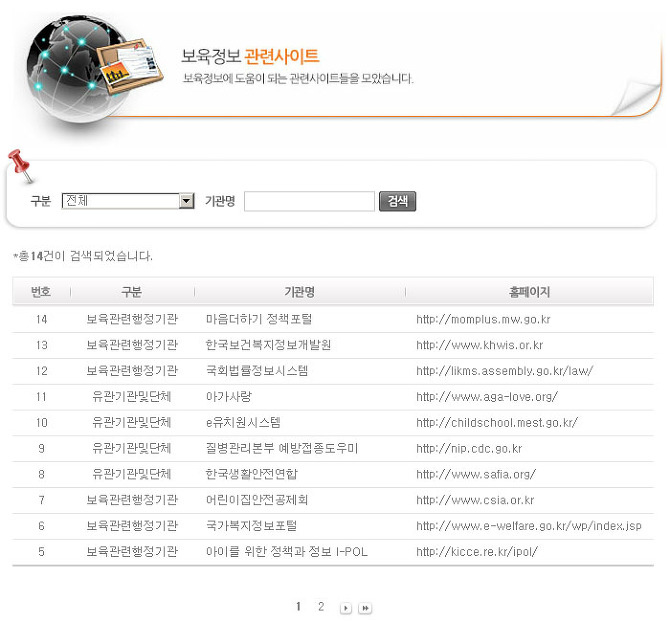Select the 한국생활안전연합 cell
Image resolution: width=670 pixels, height=622 pixels.
coord(252,474)
